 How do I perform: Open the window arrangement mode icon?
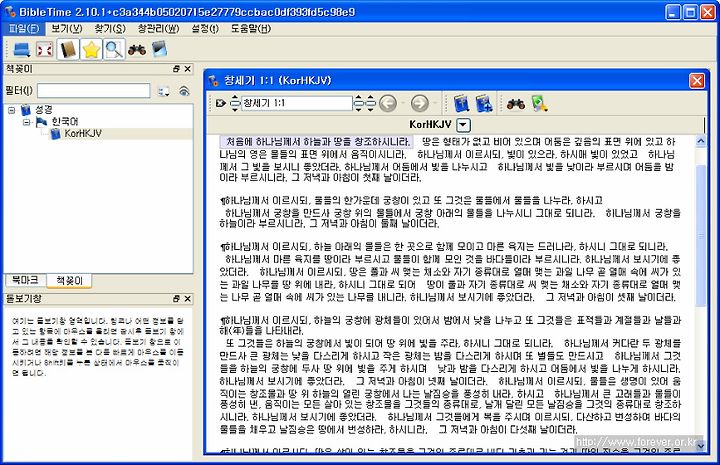[x=22, y=49]
